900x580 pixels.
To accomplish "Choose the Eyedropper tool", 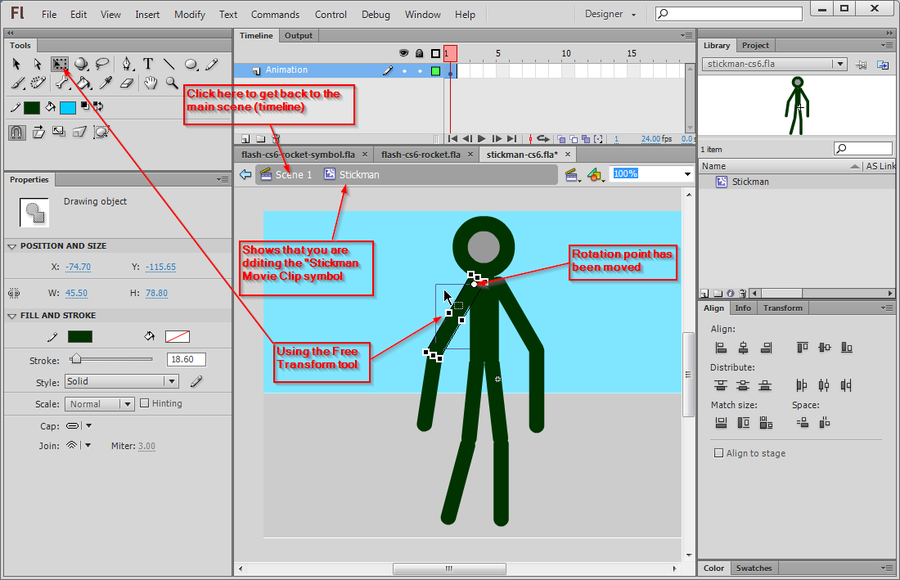I will pyautogui.click(x=105, y=83).
